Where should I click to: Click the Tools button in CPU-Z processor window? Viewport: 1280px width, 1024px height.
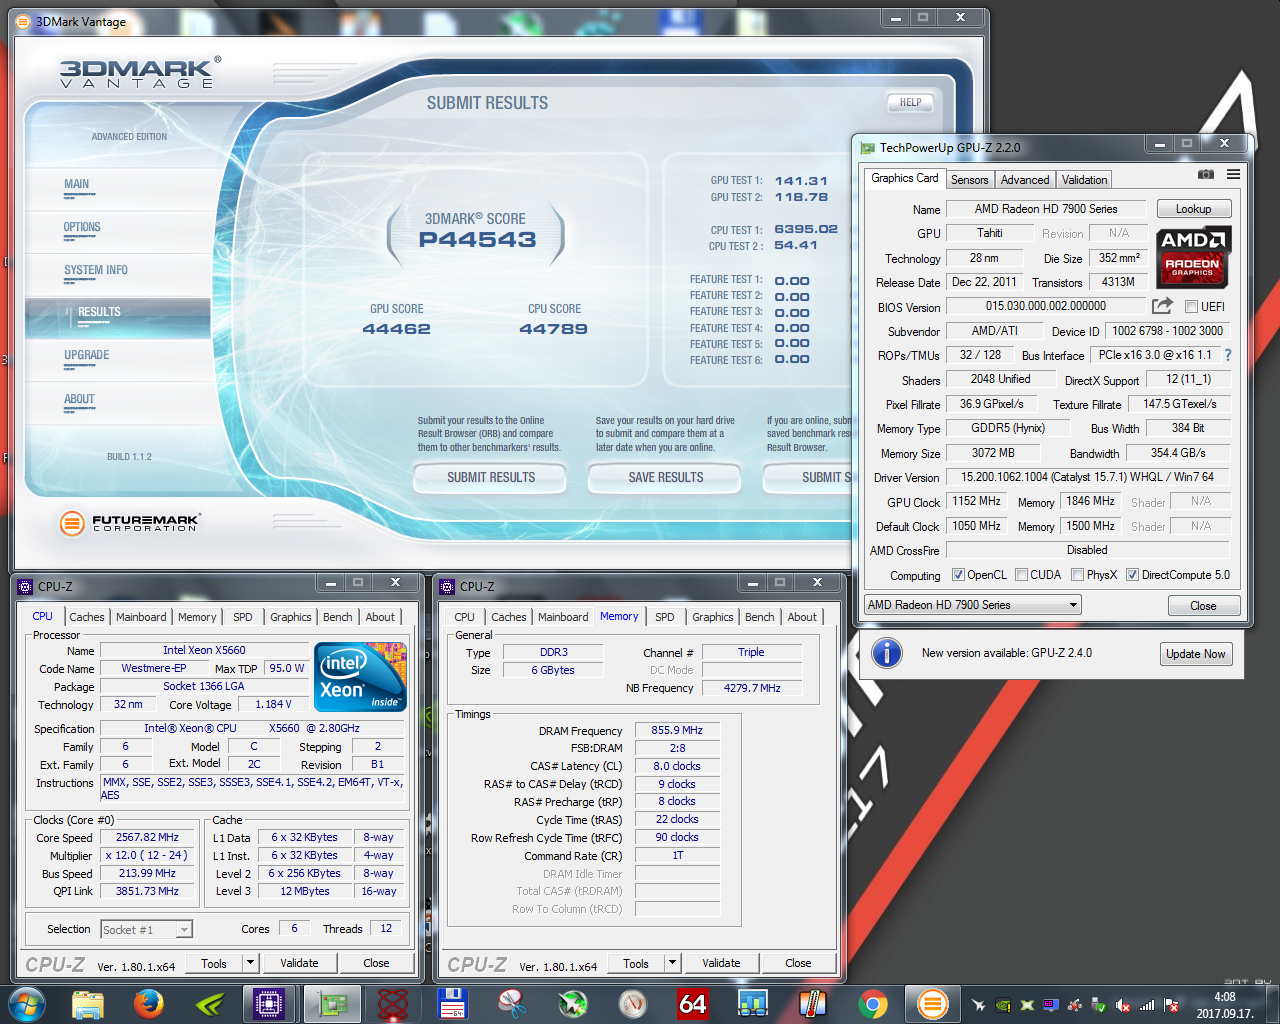(214, 963)
